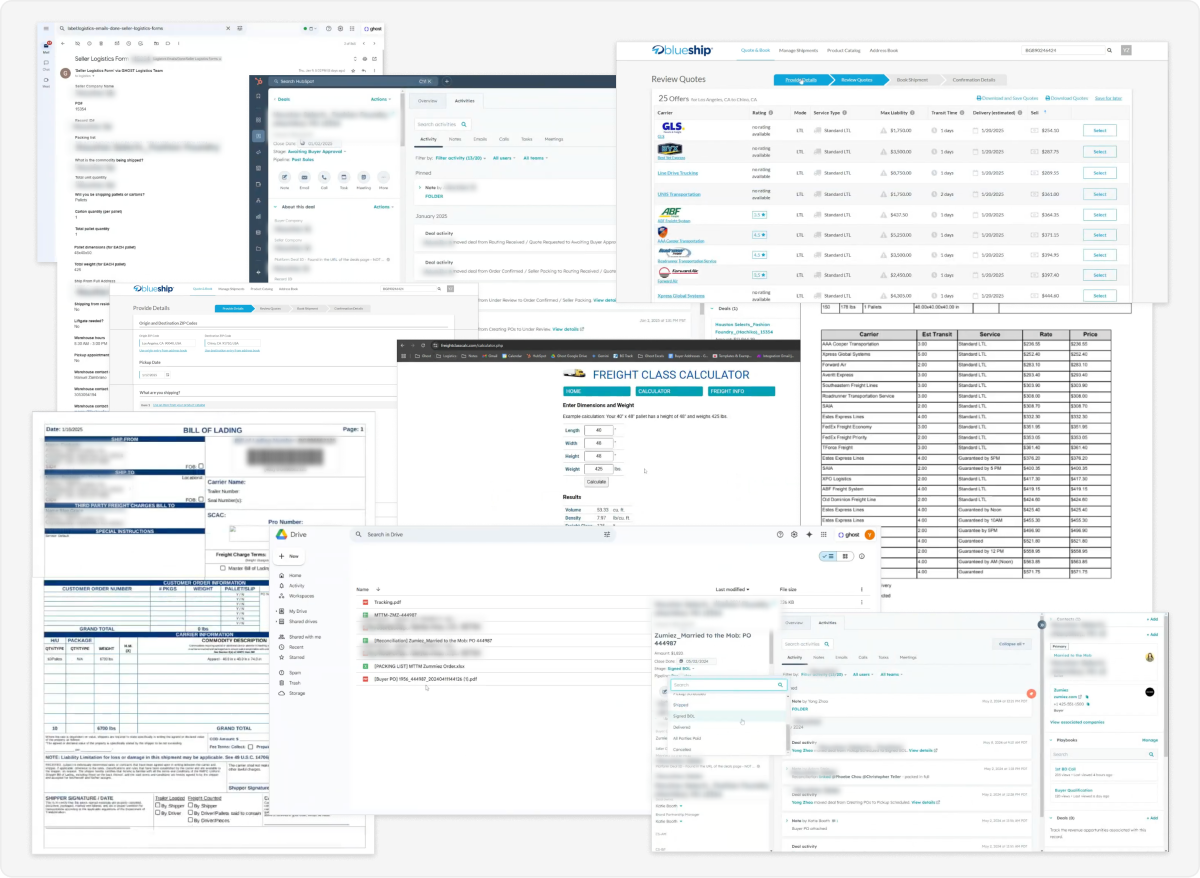
Task: Click the Email icon in HubSpot deal panel
Action: [304, 176]
